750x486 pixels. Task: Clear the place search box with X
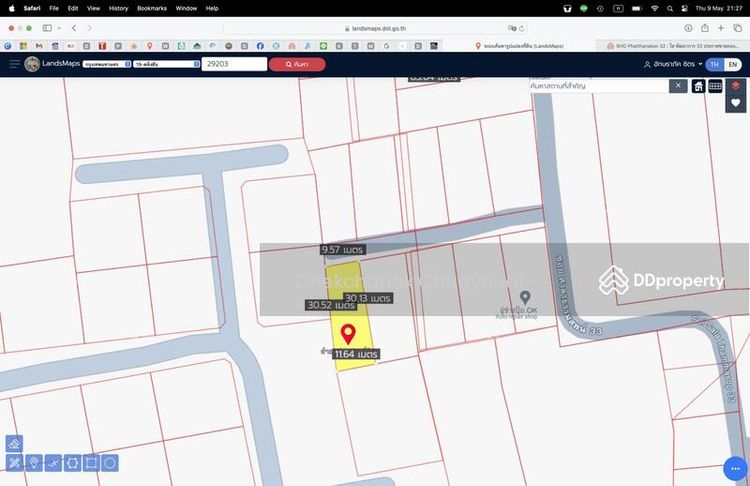pos(678,86)
